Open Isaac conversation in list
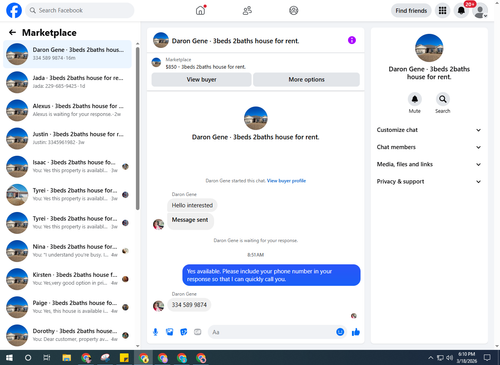Screen dimensions: 500x365 click(67, 166)
